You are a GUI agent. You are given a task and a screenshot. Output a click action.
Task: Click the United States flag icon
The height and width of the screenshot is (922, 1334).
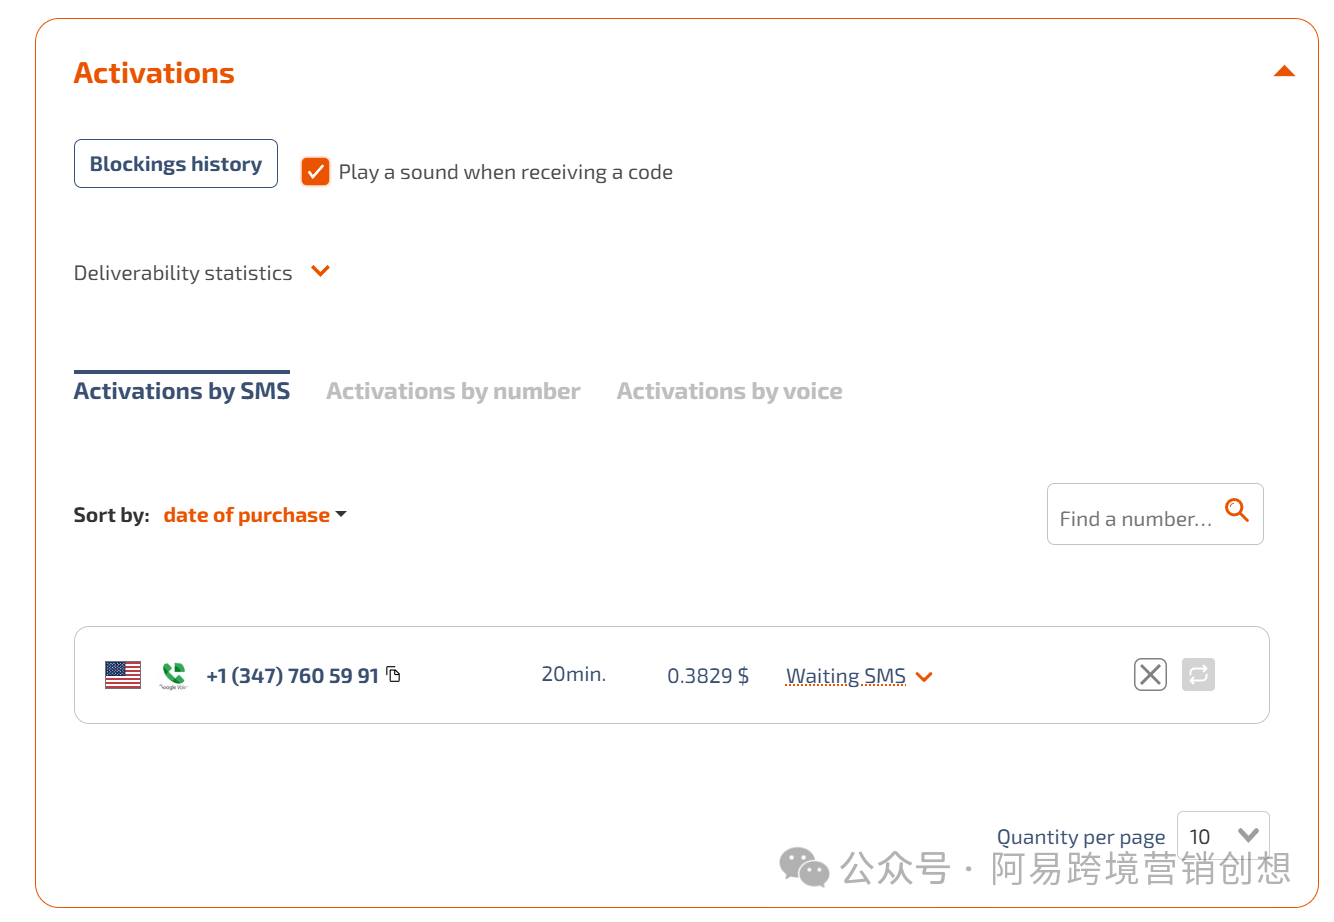click(x=123, y=675)
